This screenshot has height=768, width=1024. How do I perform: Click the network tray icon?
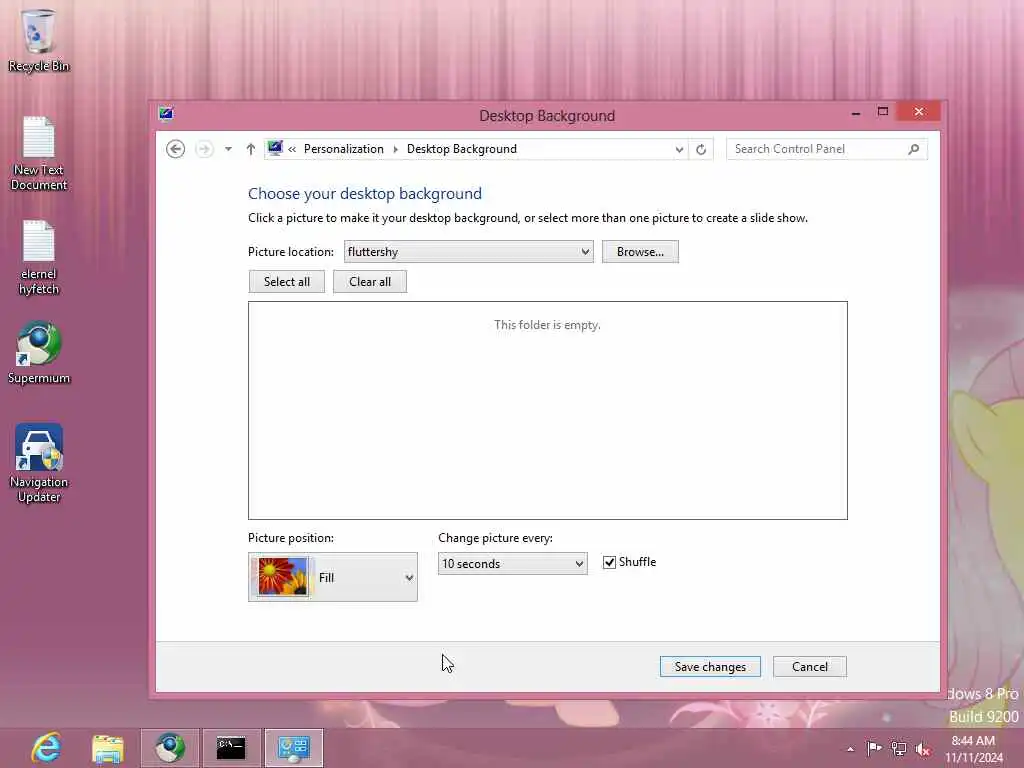899,749
